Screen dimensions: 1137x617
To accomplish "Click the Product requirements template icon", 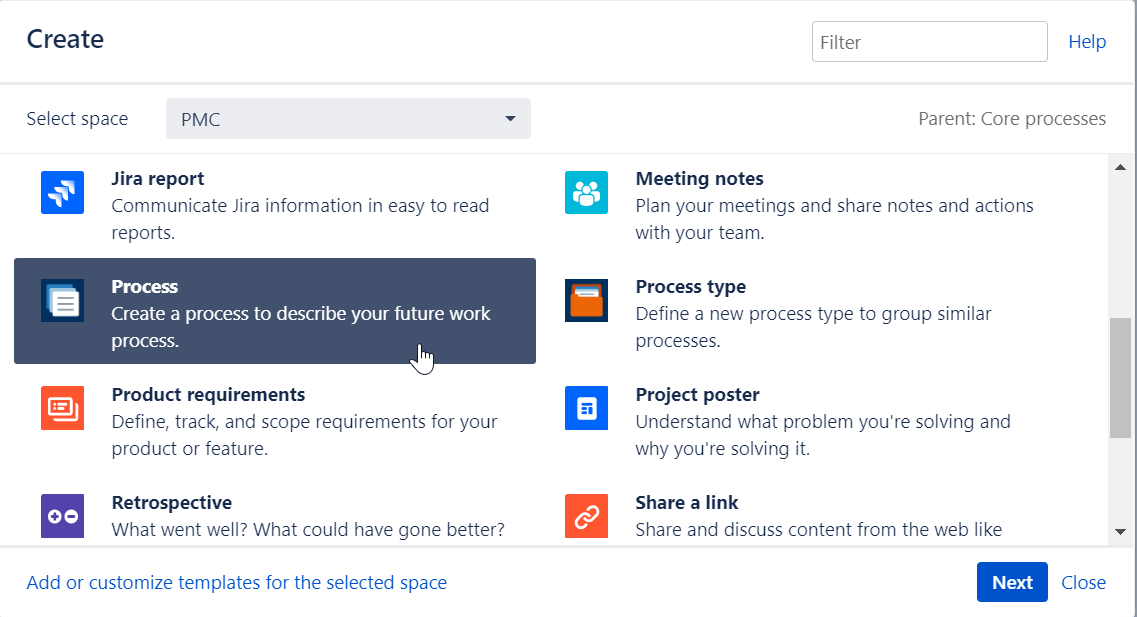I will 62,408.
